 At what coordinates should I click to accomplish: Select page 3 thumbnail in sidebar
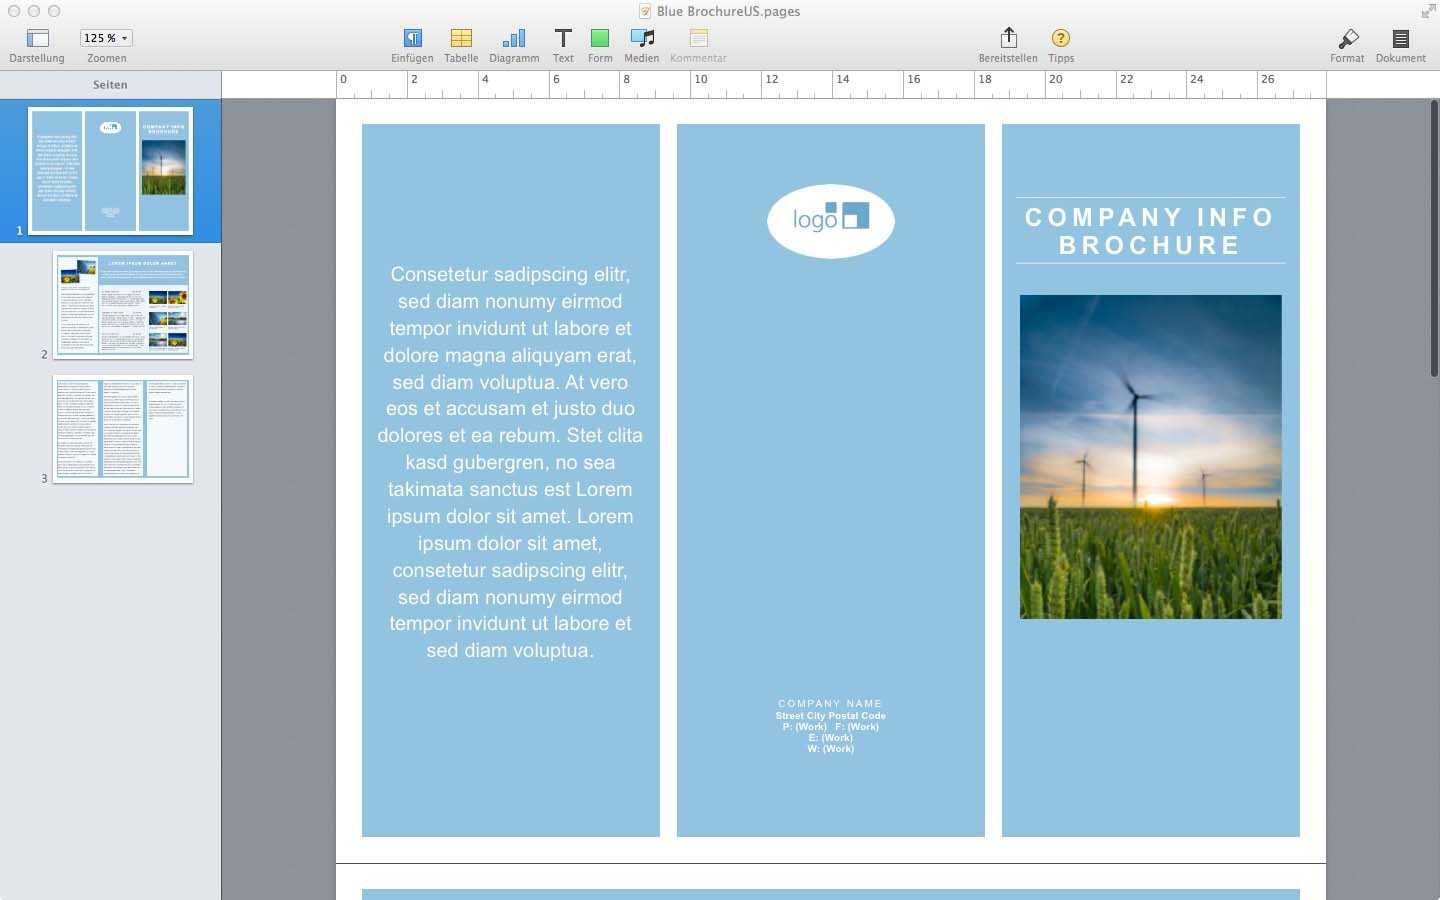[x=122, y=428]
